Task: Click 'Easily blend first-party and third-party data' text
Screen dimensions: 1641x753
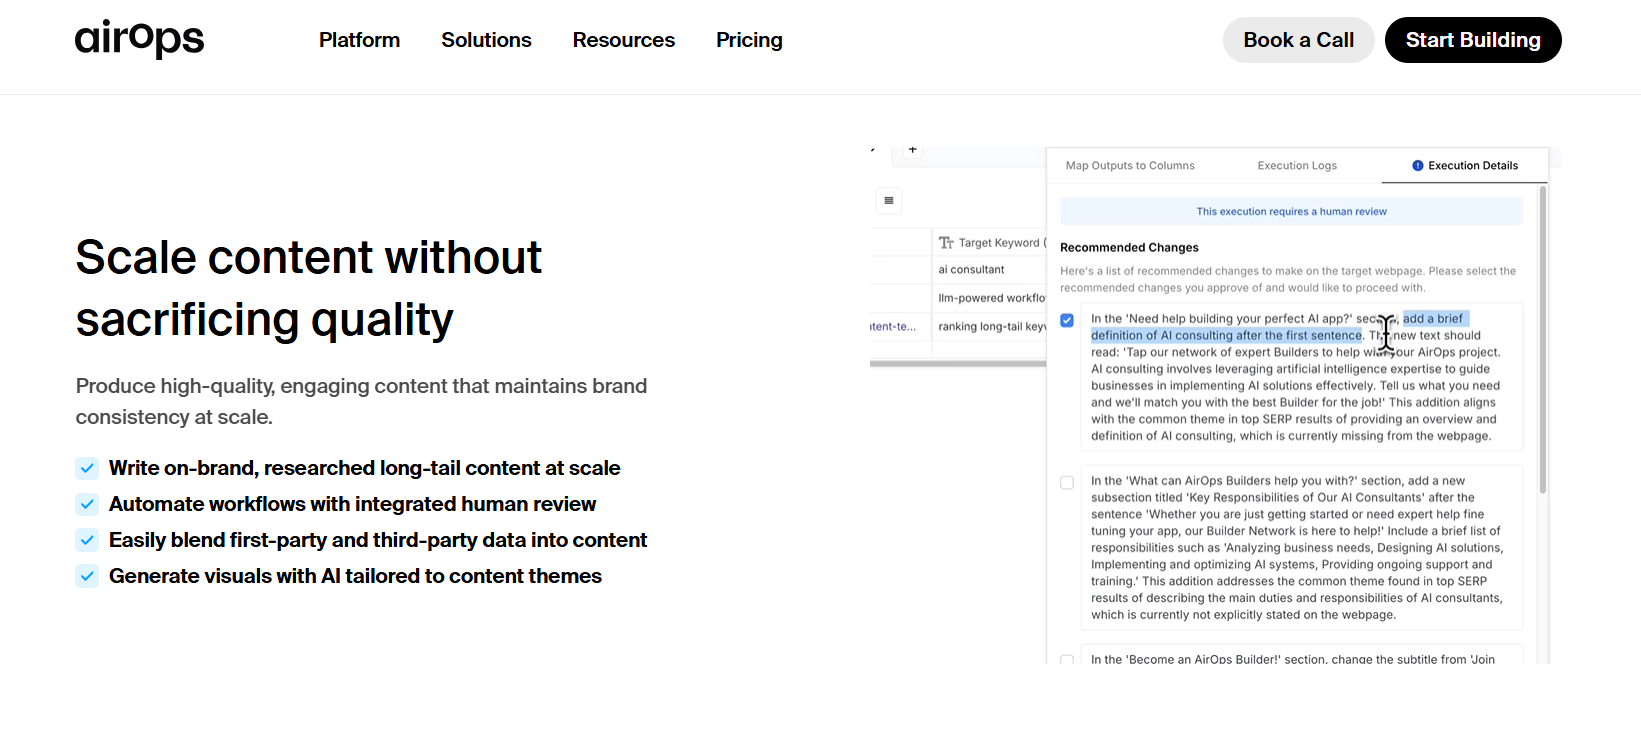Action: point(378,540)
